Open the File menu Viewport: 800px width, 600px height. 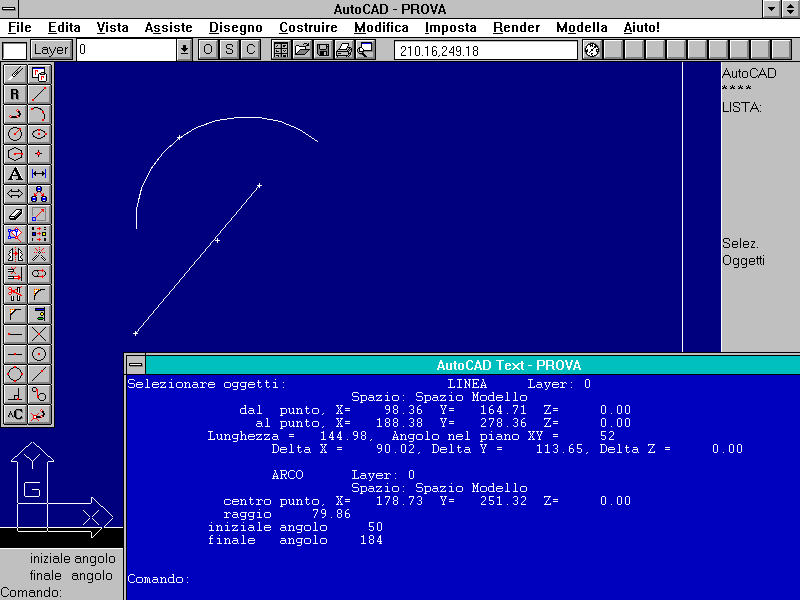[x=20, y=28]
